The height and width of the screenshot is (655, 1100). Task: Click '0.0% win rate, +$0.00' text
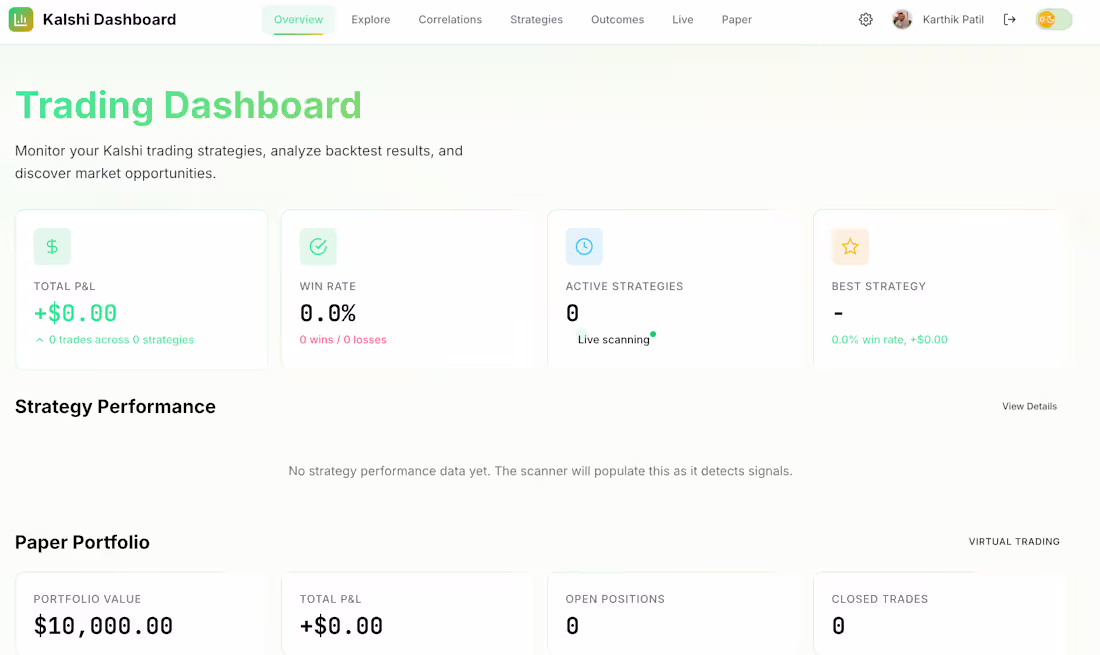click(889, 339)
